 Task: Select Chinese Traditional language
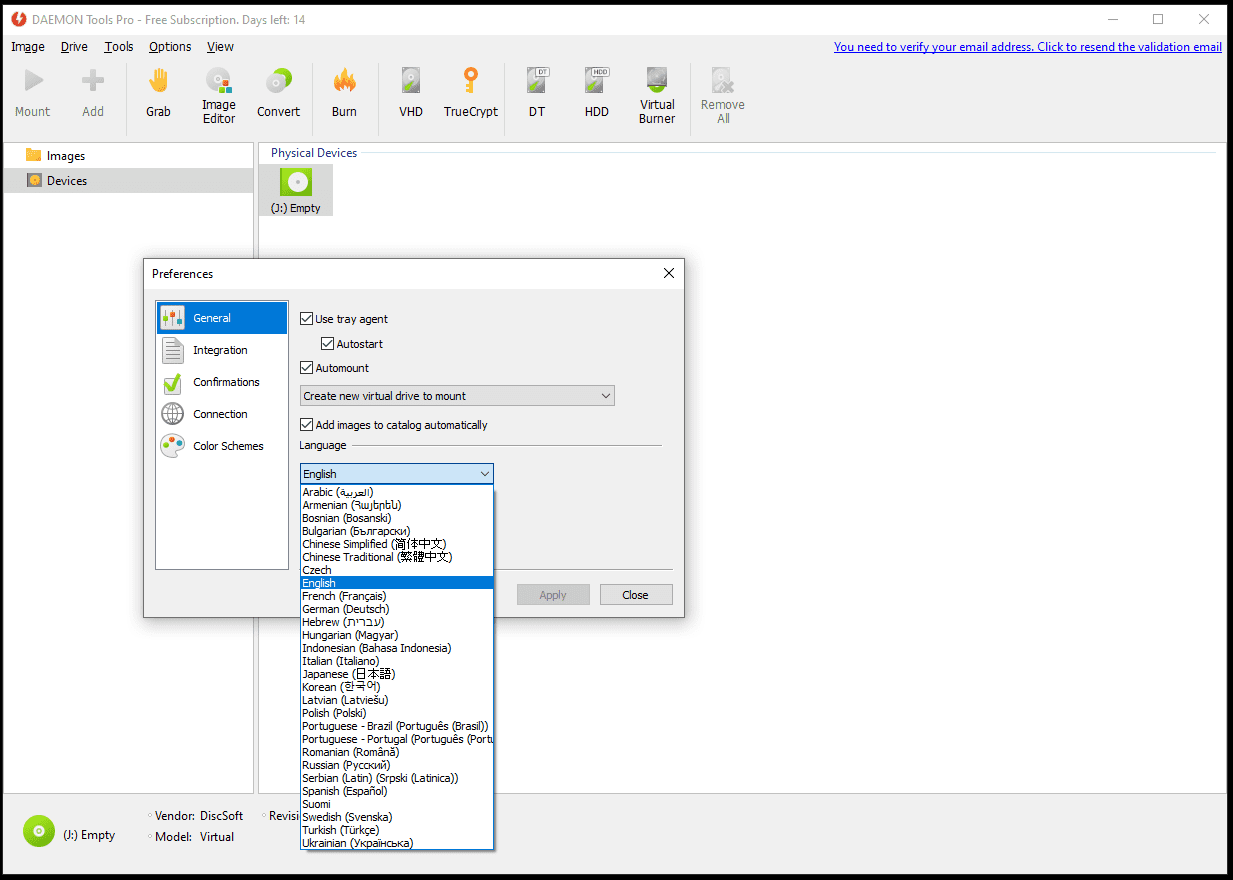pos(397,557)
